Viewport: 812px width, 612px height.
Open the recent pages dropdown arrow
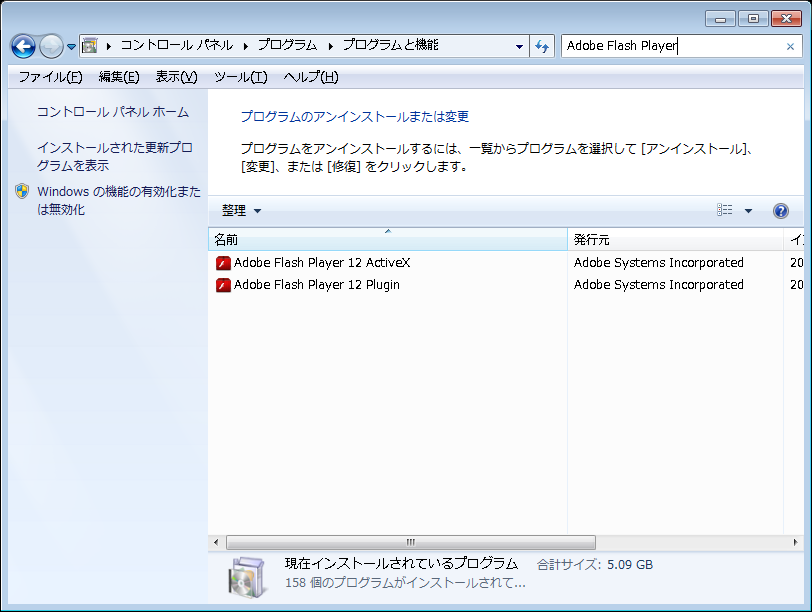[x=71, y=47]
